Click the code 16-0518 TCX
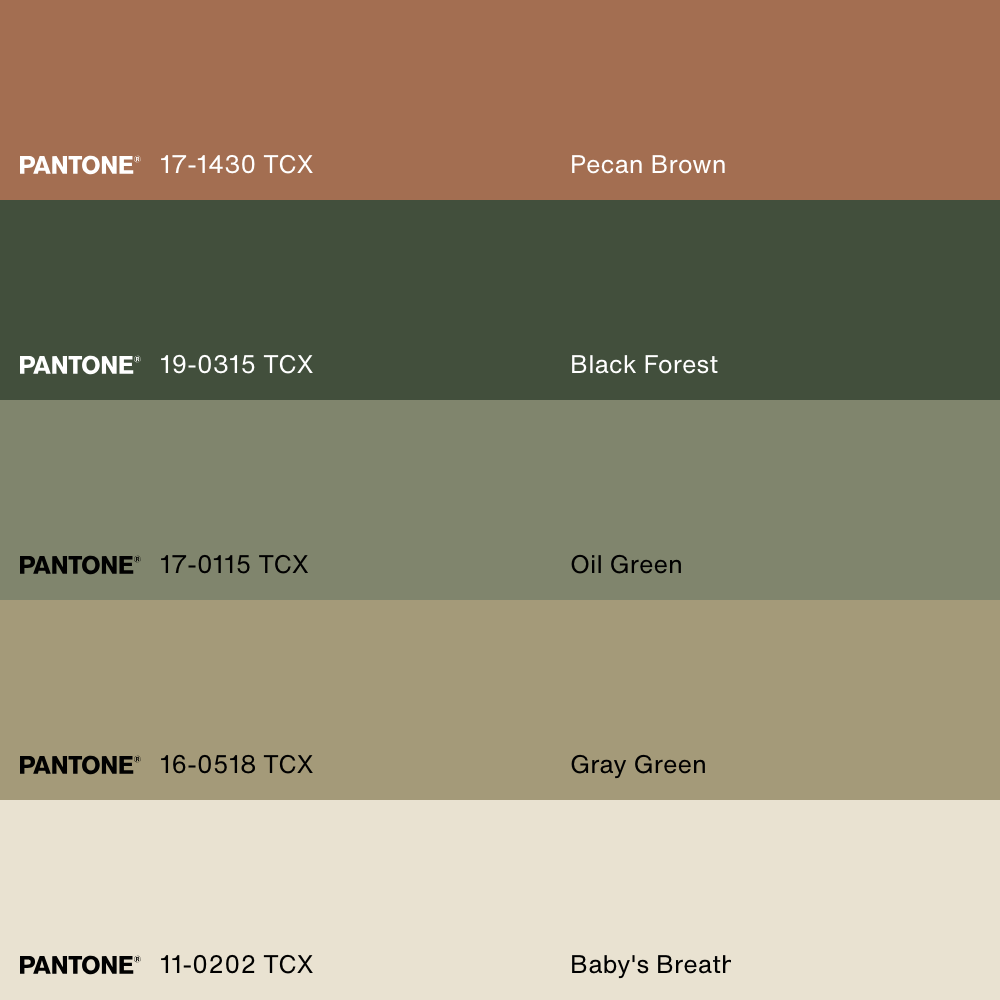The width and height of the screenshot is (1000, 1000). tap(236, 765)
